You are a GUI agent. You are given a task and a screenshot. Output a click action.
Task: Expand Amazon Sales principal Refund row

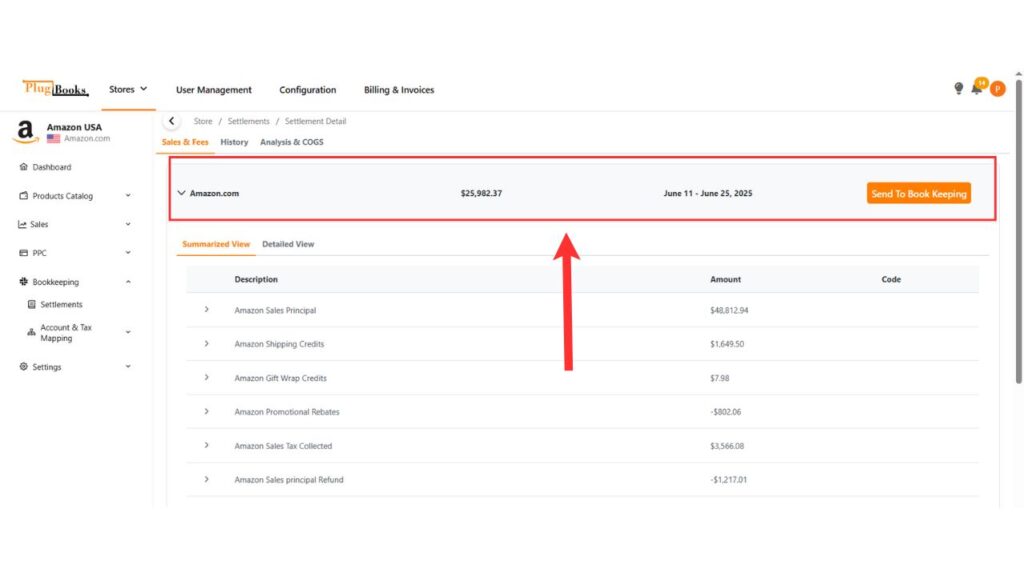tap(206, 479)
